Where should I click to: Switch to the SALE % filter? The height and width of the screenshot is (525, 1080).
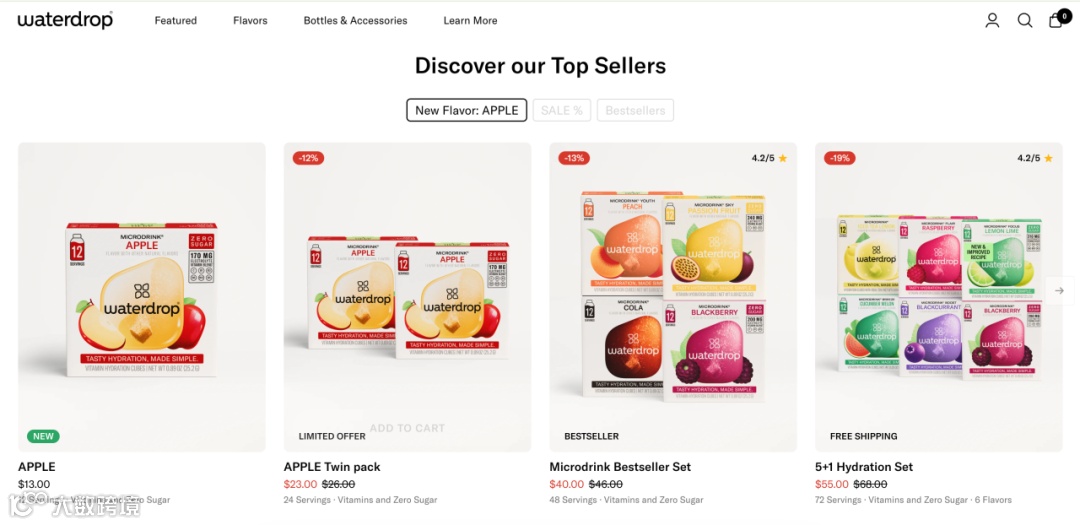pos(561,110)
